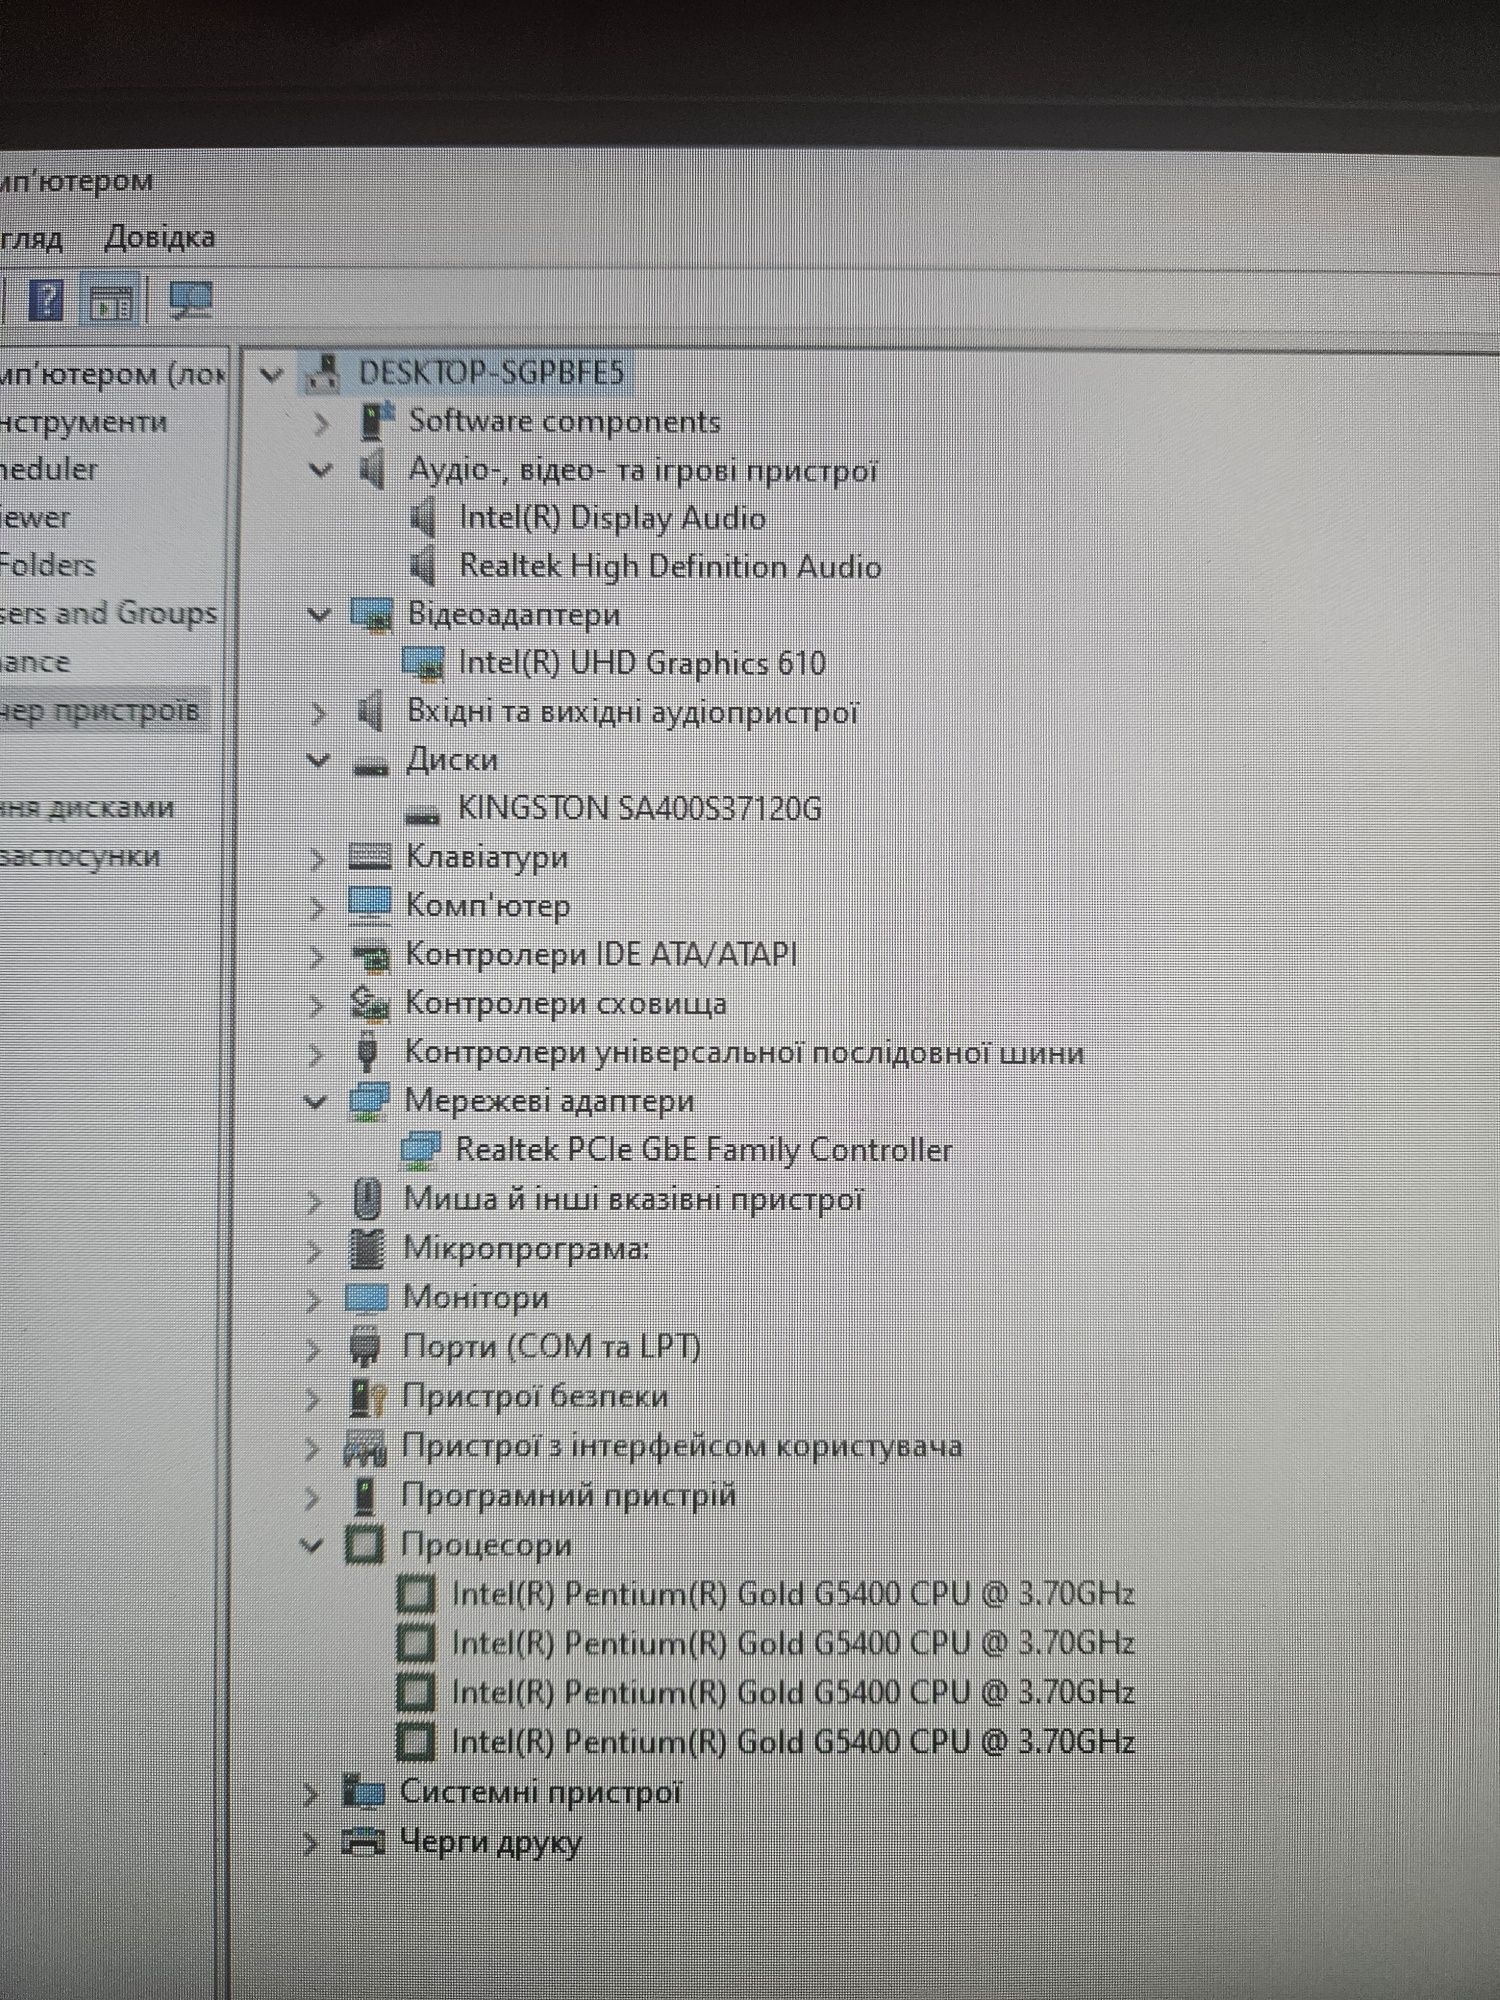This screenshot has width=1500, height=2000.
Task: Select the KINGSTON SA400S37120G disk
Action: click(x=640, y=808)
